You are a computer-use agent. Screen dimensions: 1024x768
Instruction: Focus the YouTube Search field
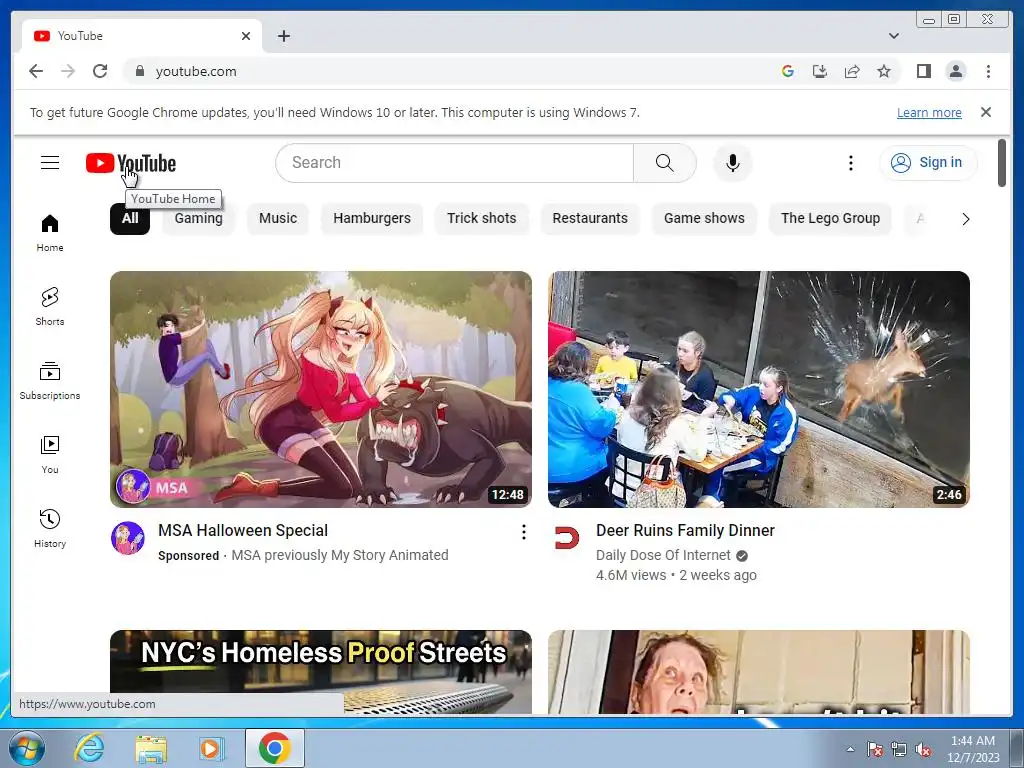(x=455, y=163)
